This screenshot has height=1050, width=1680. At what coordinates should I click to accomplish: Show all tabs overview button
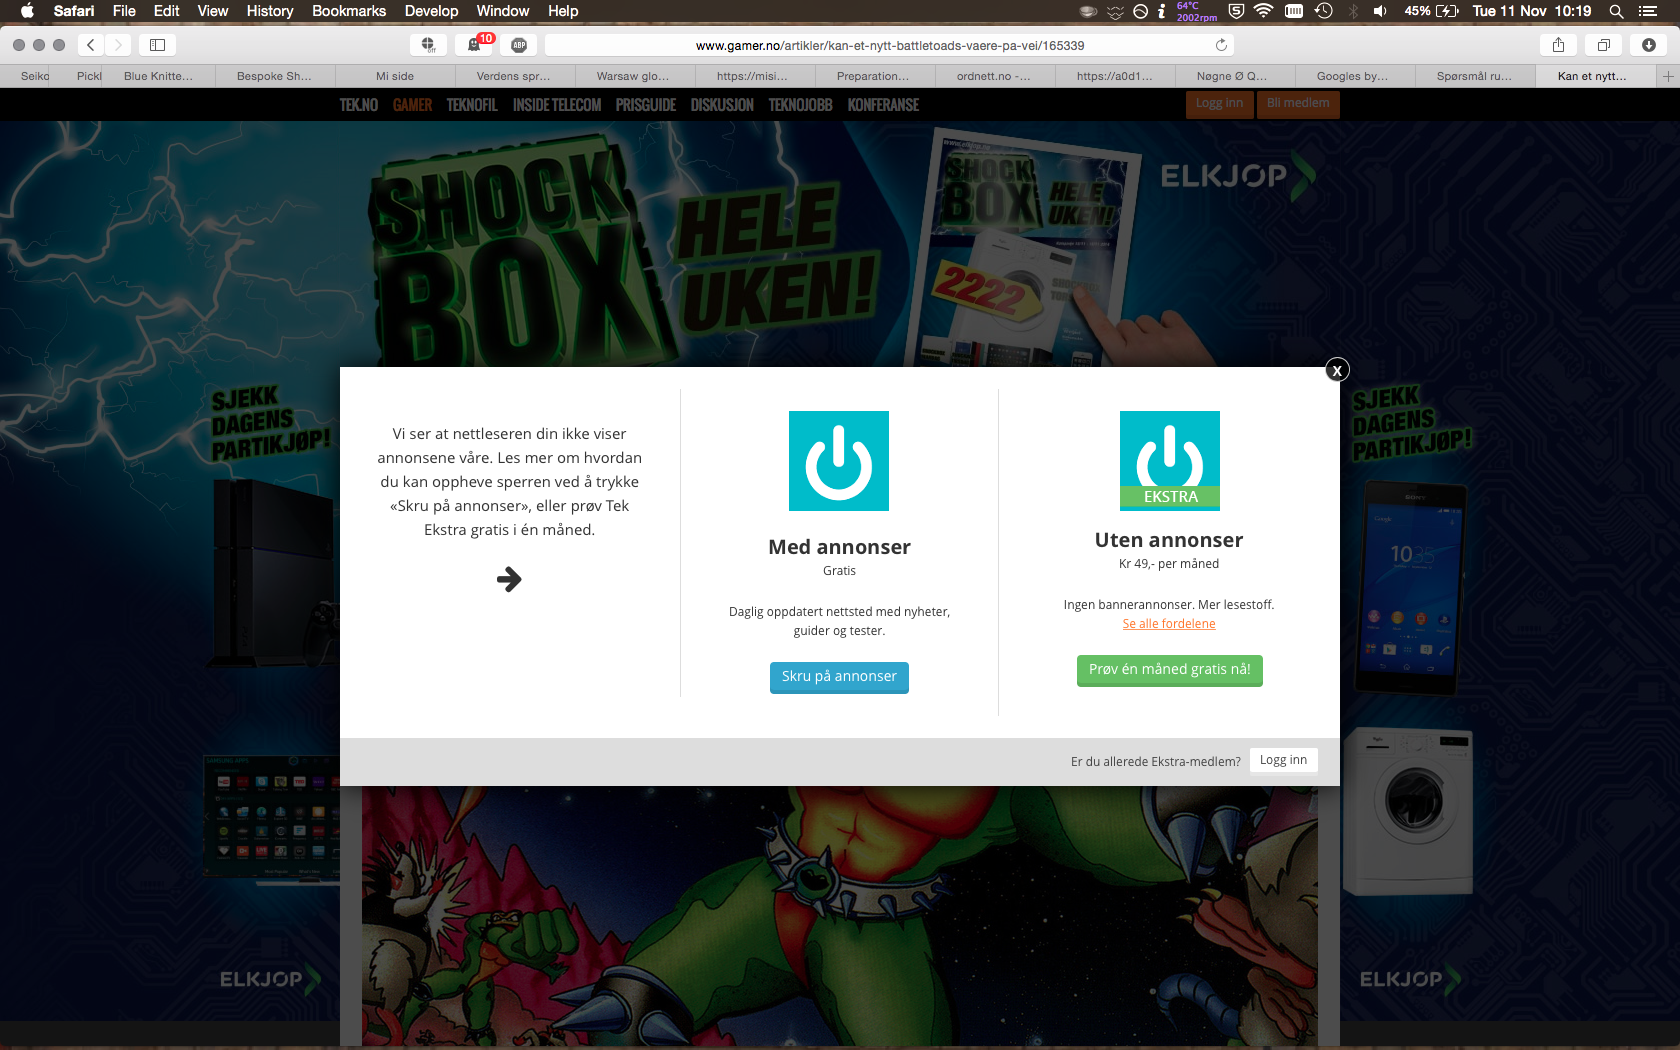click(x=1604, y=45)
